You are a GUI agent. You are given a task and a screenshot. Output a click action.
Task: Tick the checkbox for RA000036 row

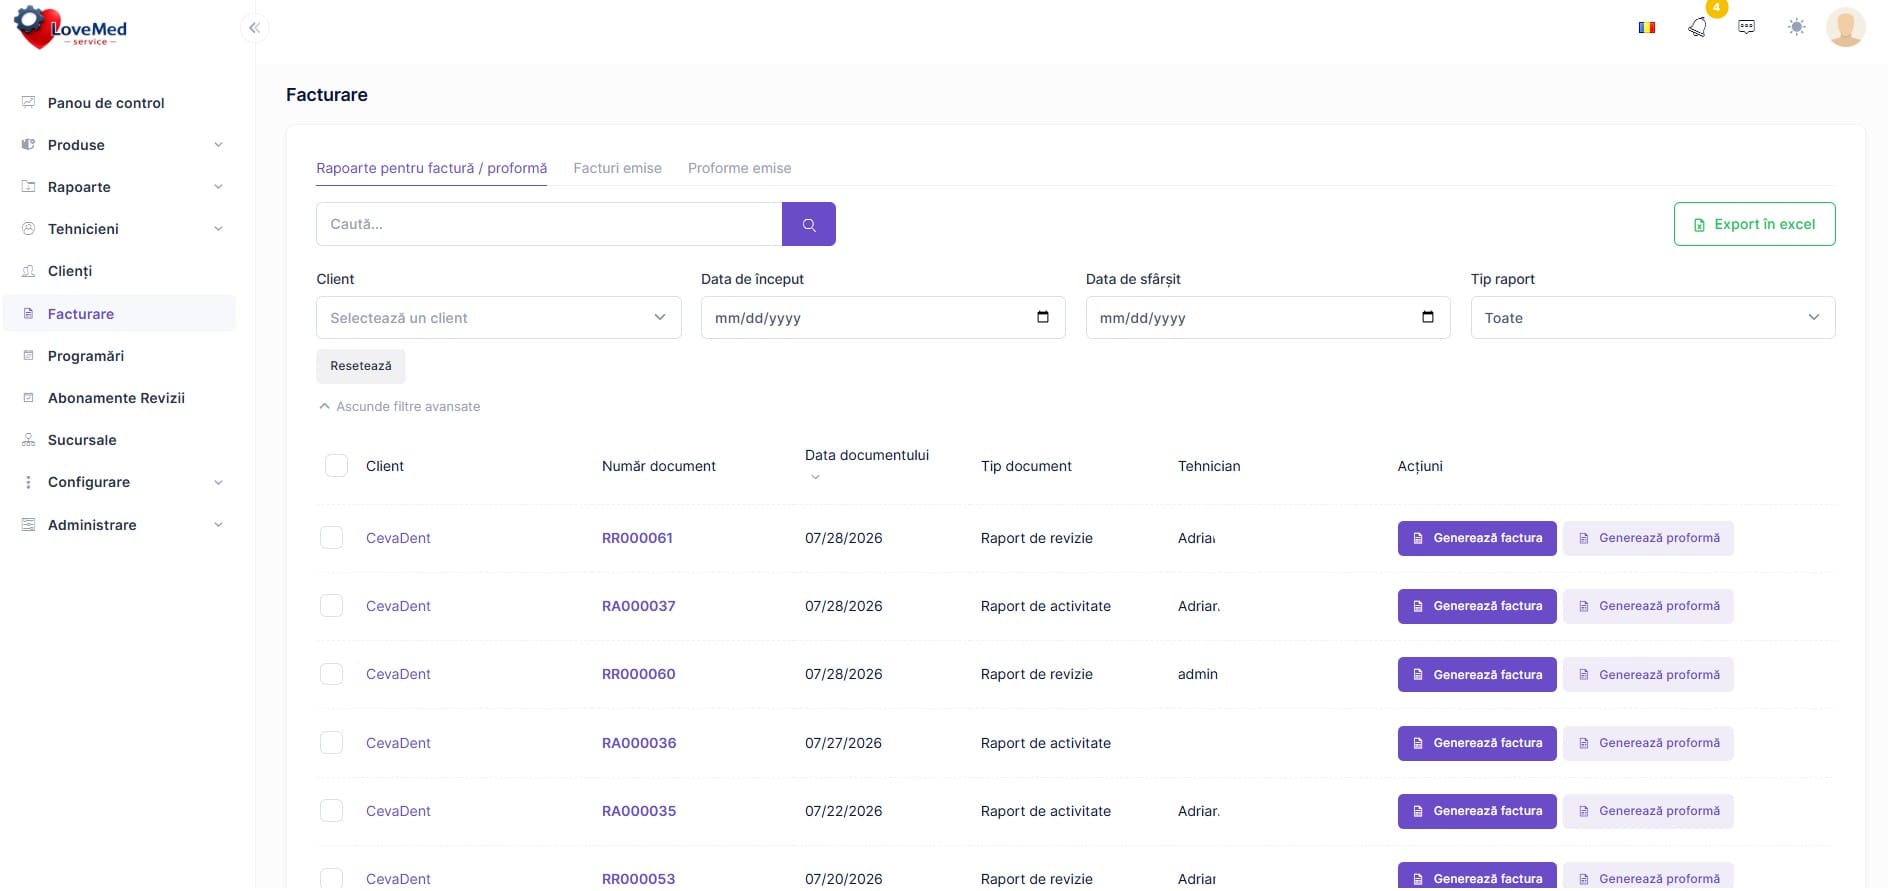coord(331,743)
